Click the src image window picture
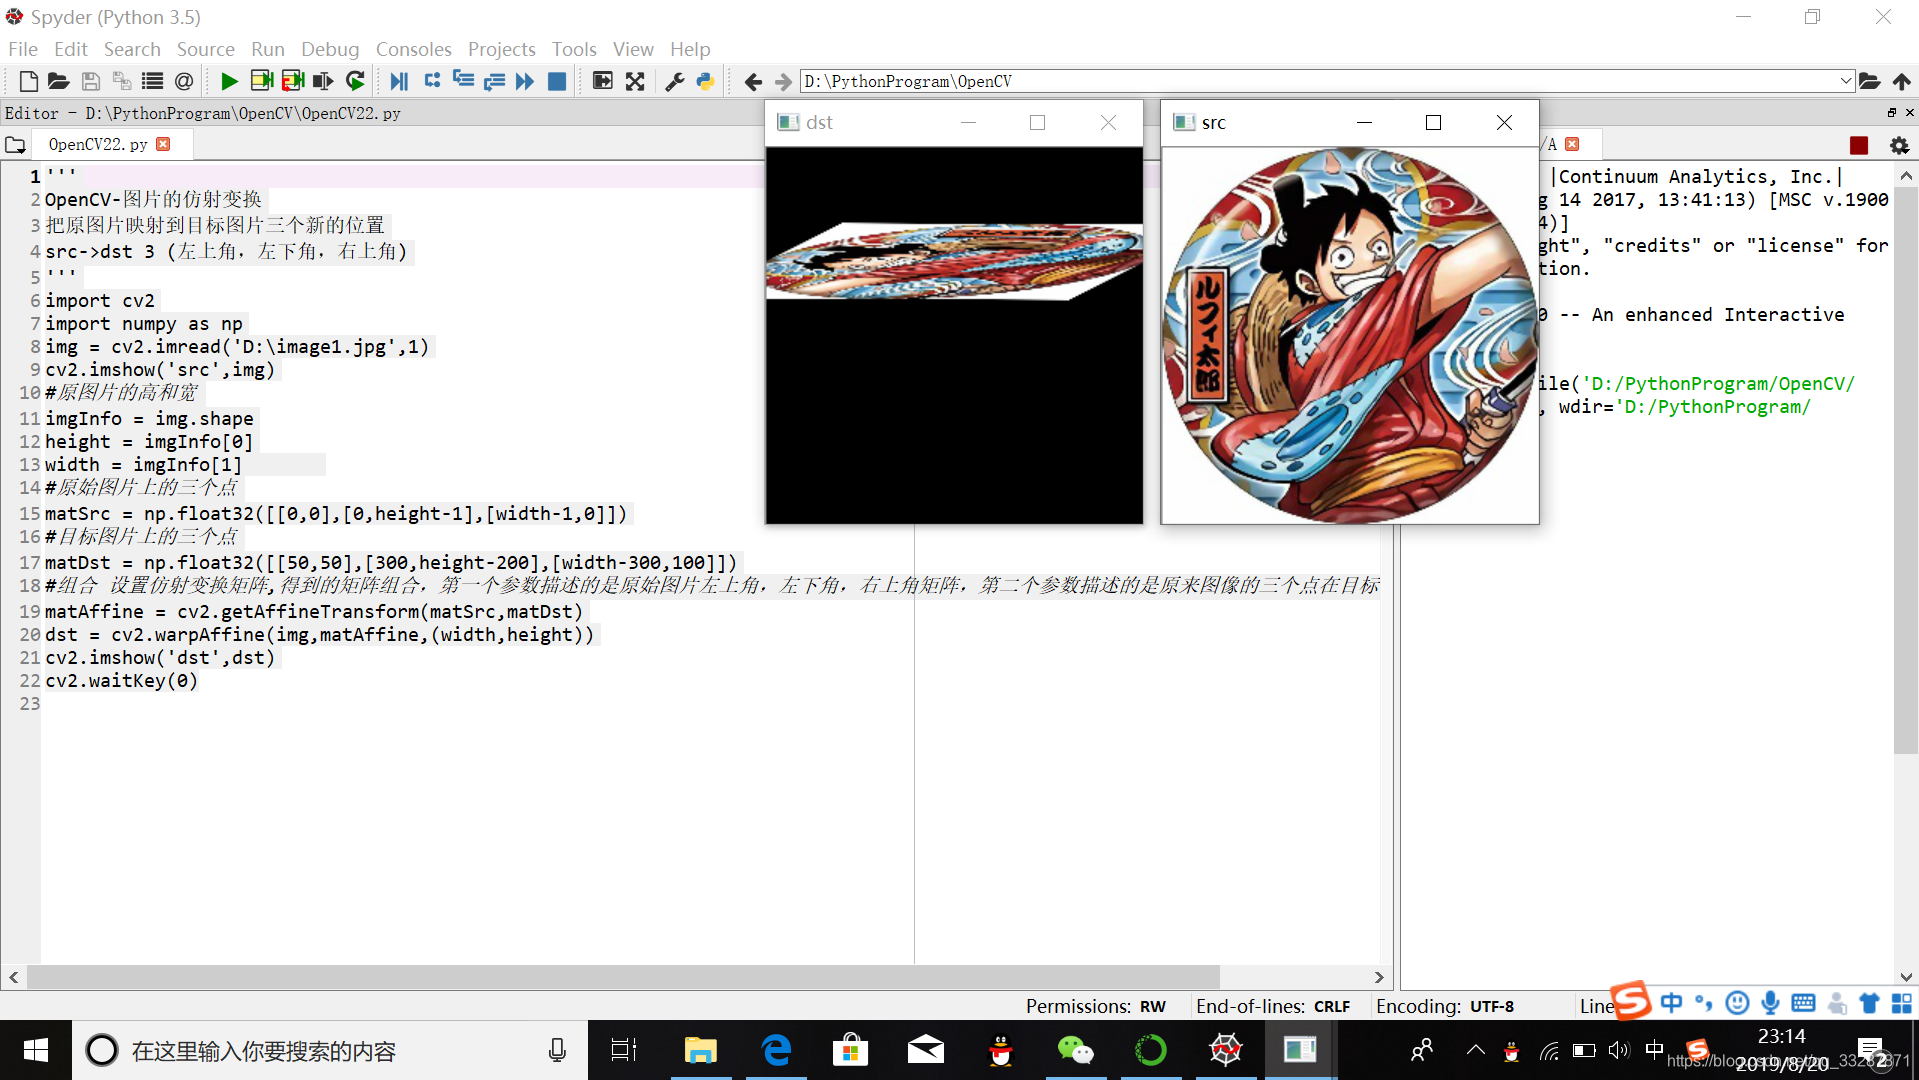This screenshot has width=1919, height=1080. pos(1350,335)
